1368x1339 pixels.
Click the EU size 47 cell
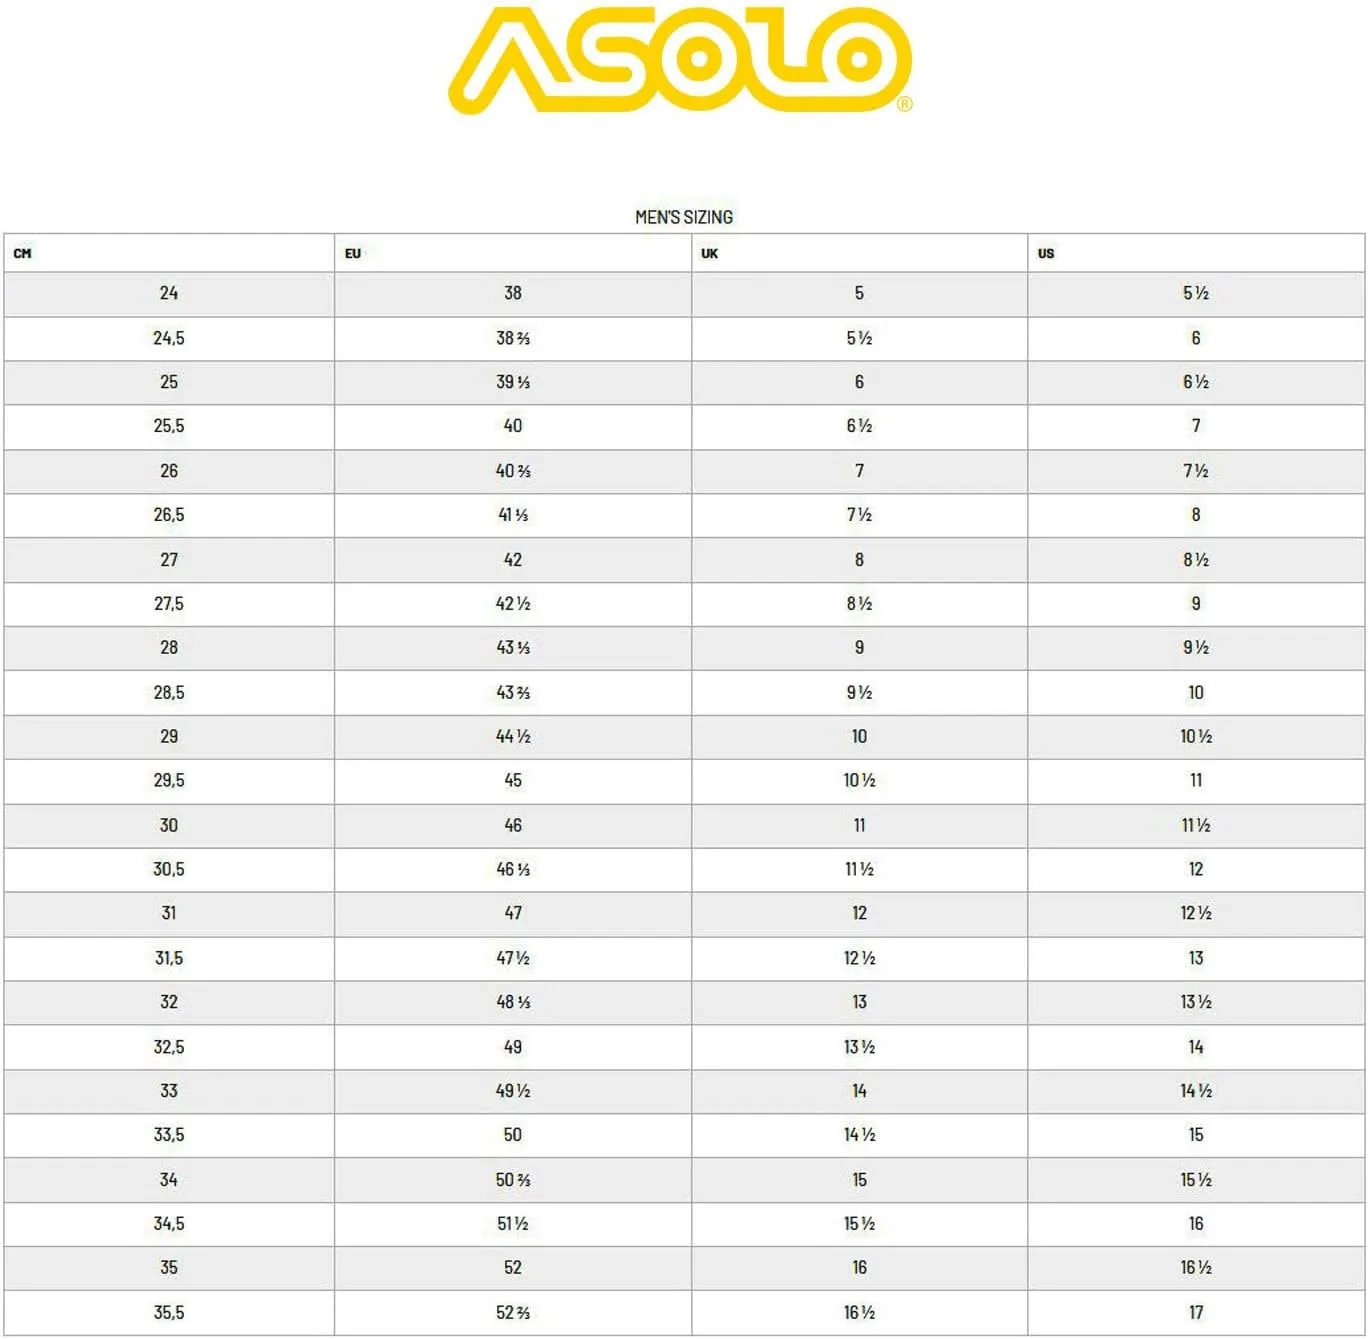pyautogui.click(x=513, y=913)
